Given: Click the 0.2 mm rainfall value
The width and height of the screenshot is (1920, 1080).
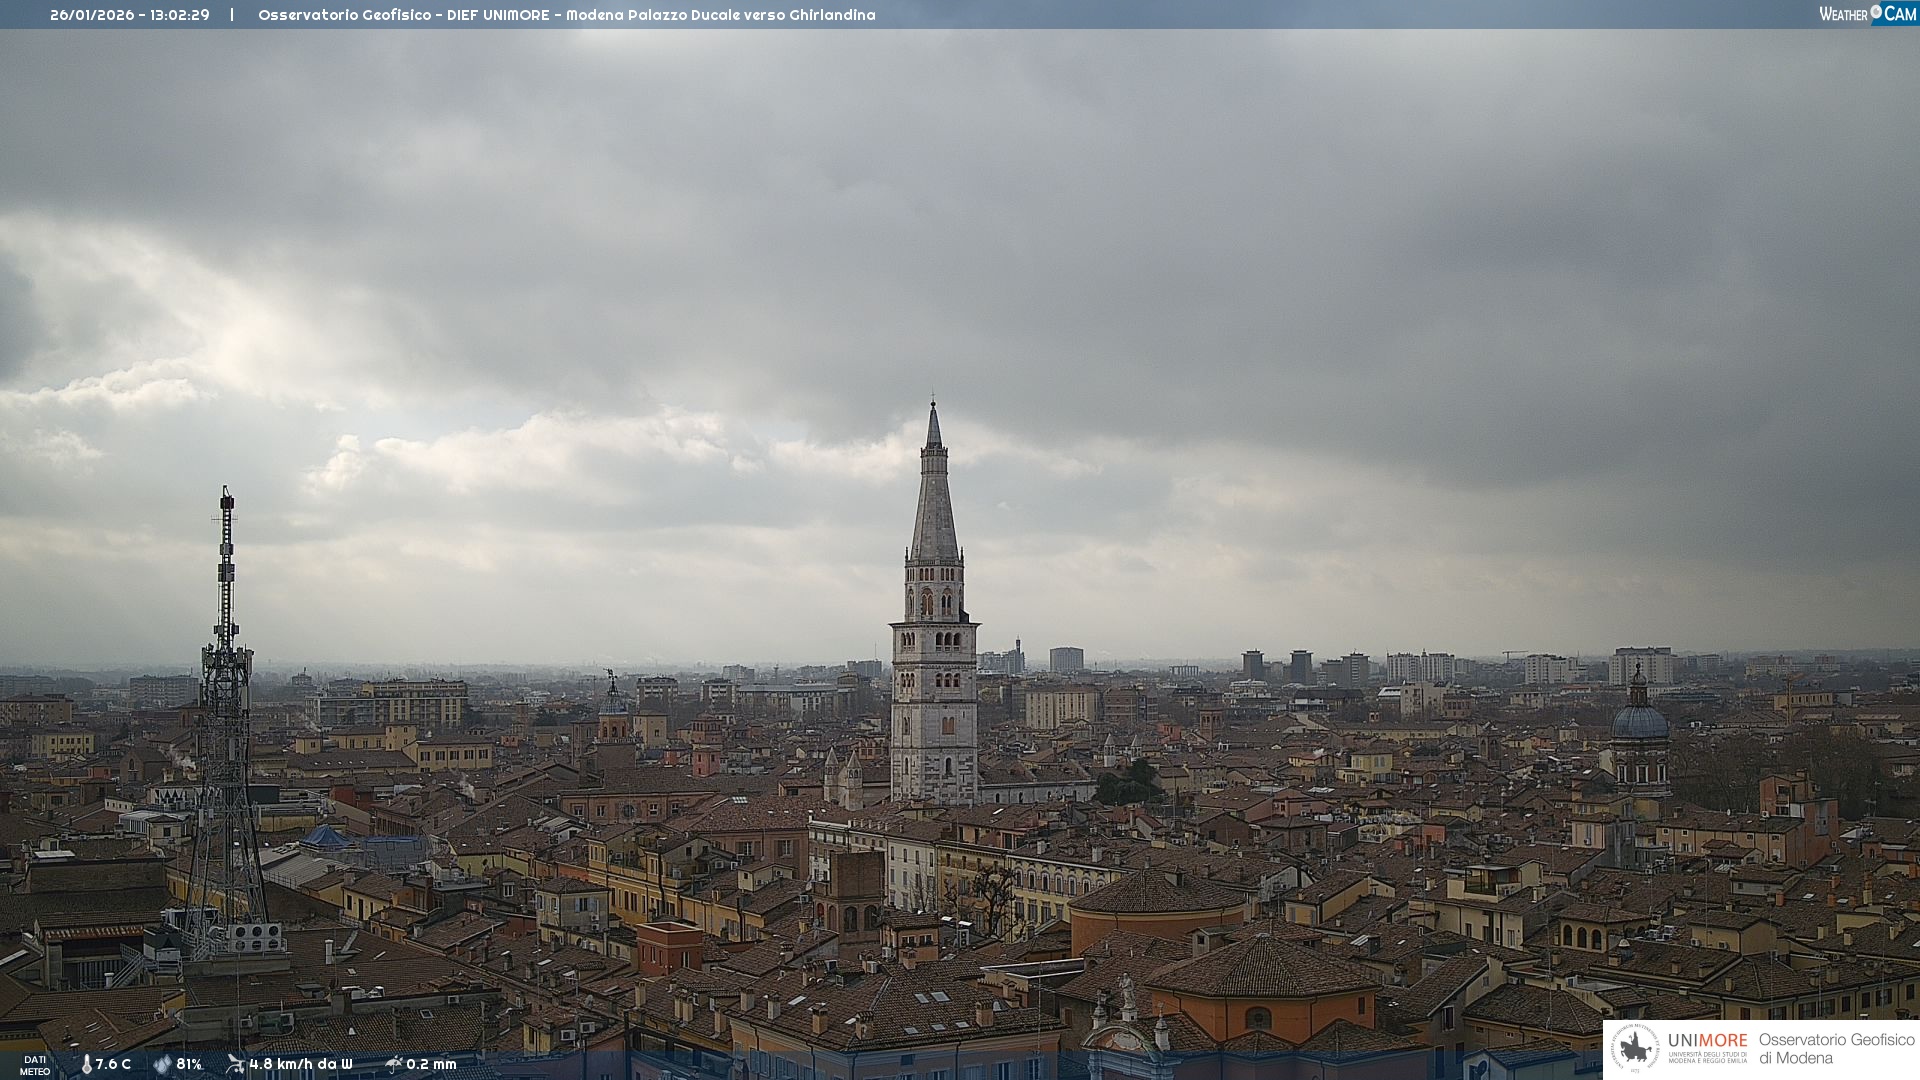Looking at the screenshot, I should tap(431, 1064).
